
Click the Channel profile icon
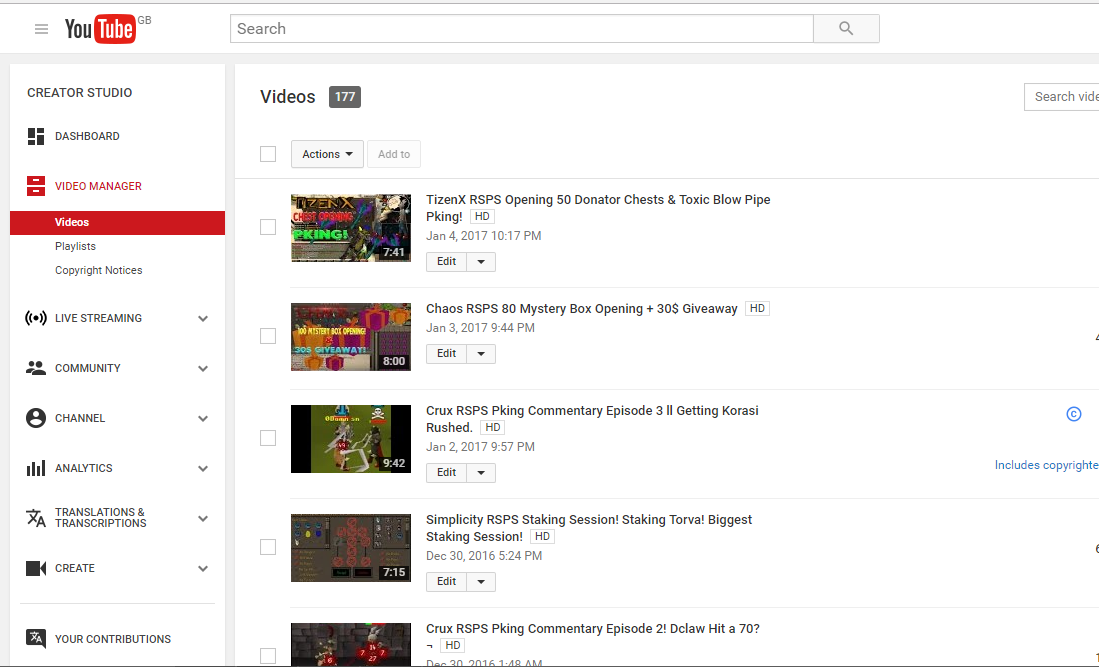(36, 418)
